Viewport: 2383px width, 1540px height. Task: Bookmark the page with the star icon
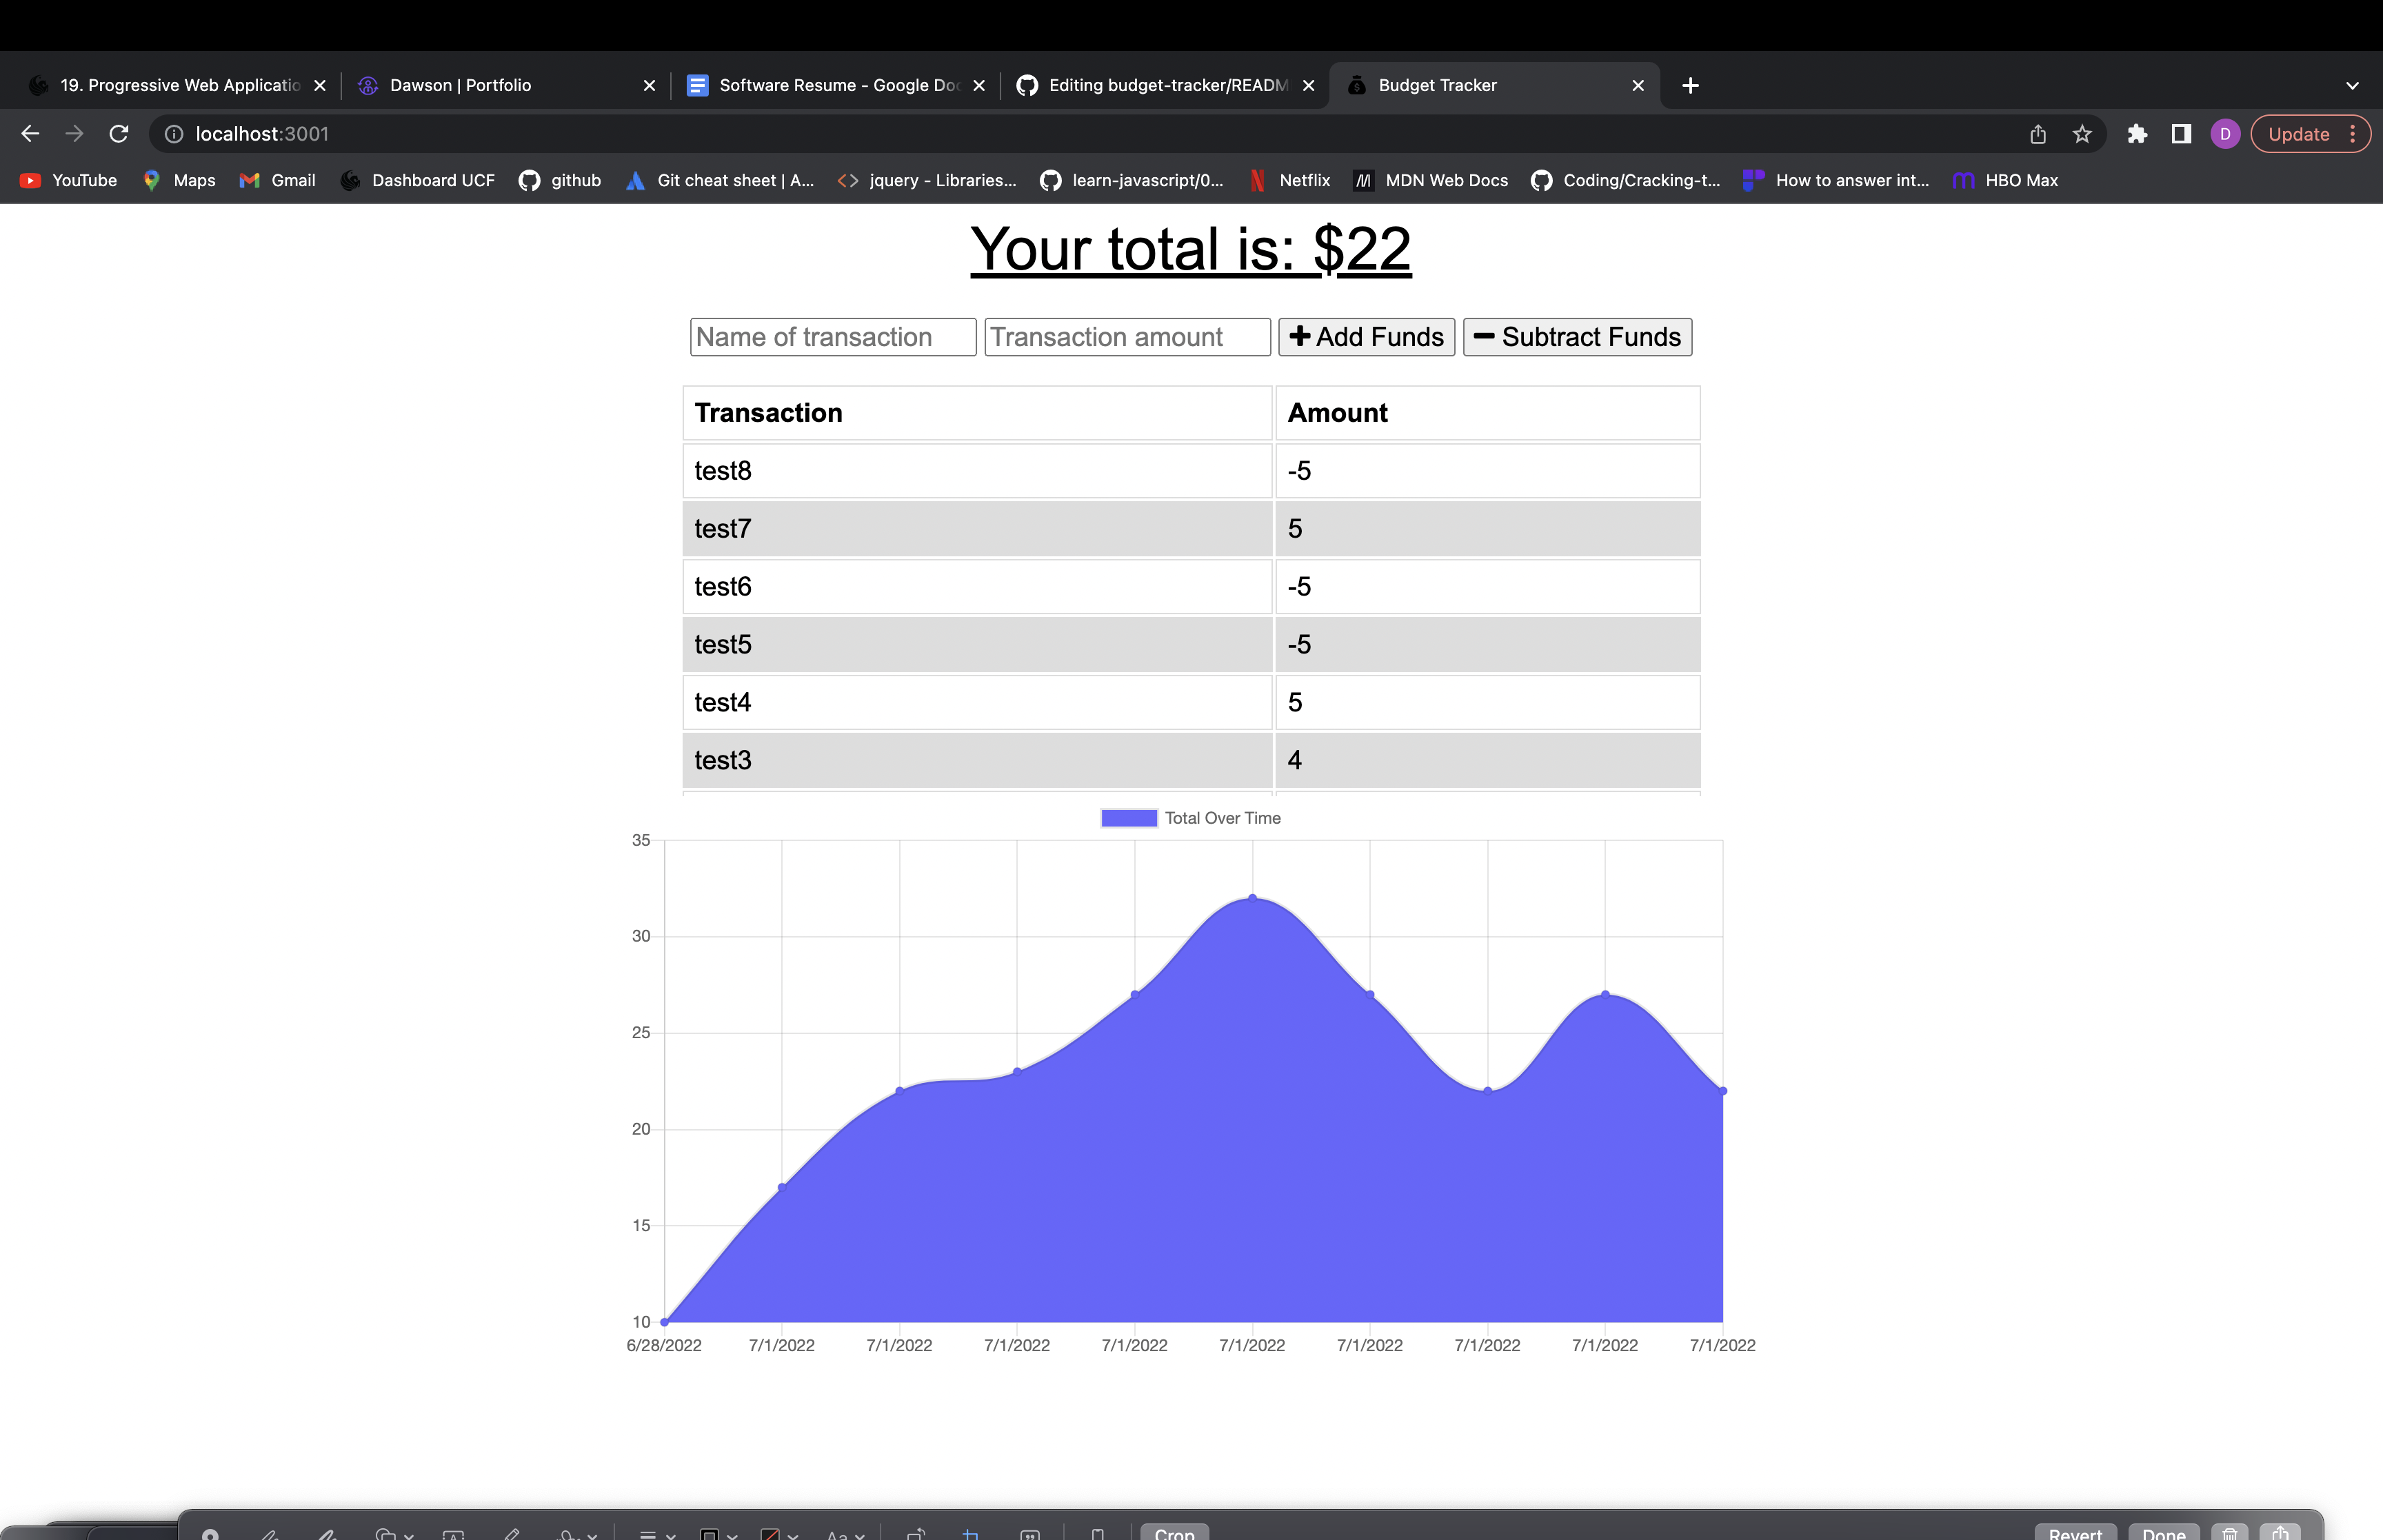tap(2081, 133)
